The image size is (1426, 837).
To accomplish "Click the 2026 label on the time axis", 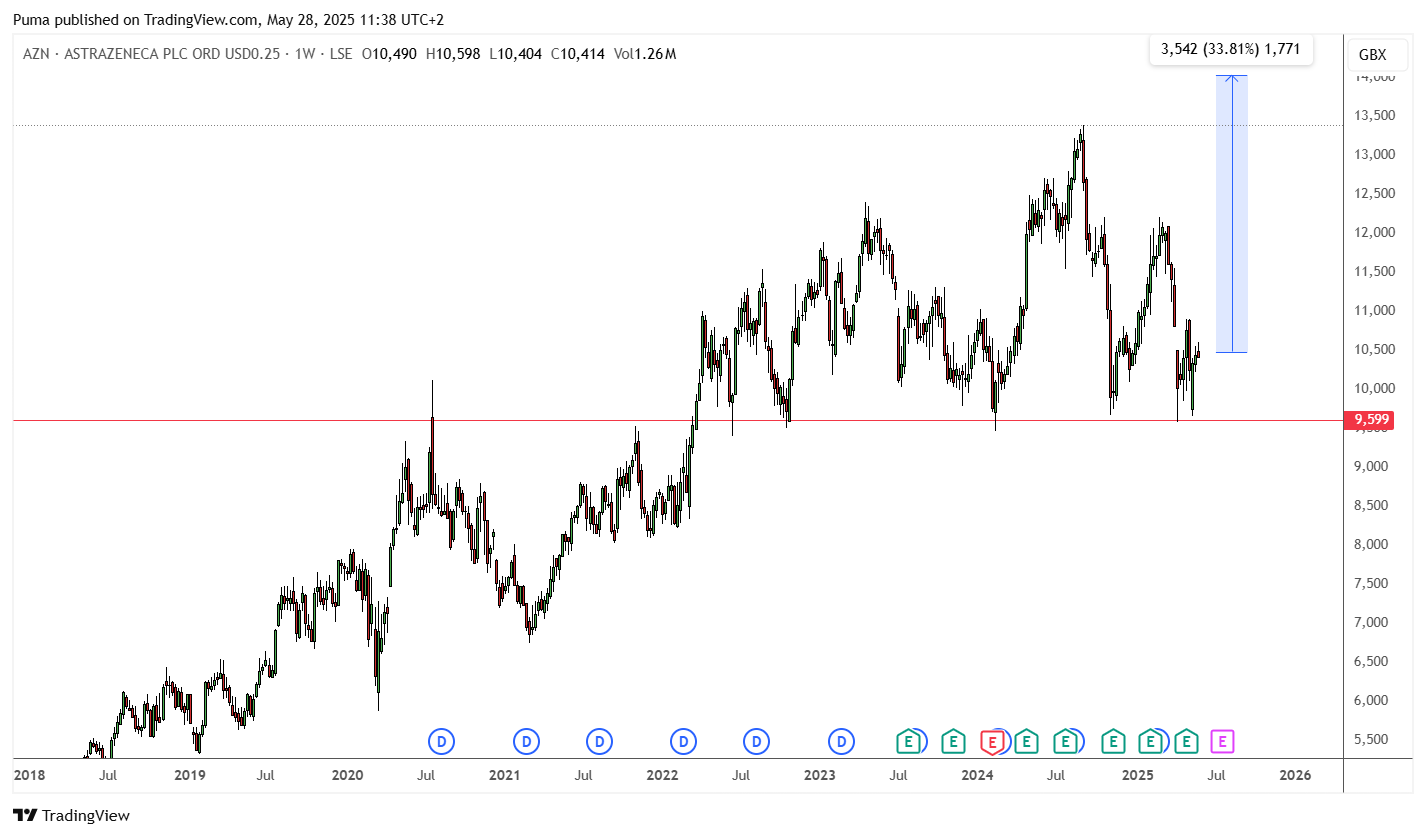I will click(x=1294, y=775).
